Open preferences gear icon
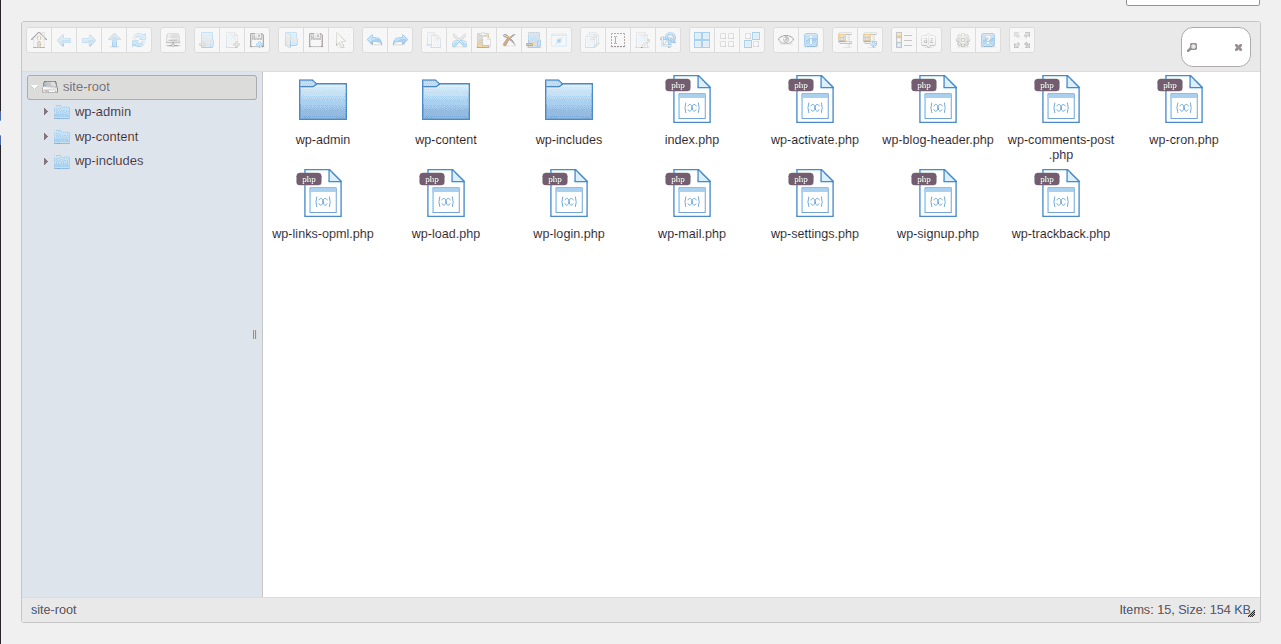The image size is (1281, 644). [963, 41]
